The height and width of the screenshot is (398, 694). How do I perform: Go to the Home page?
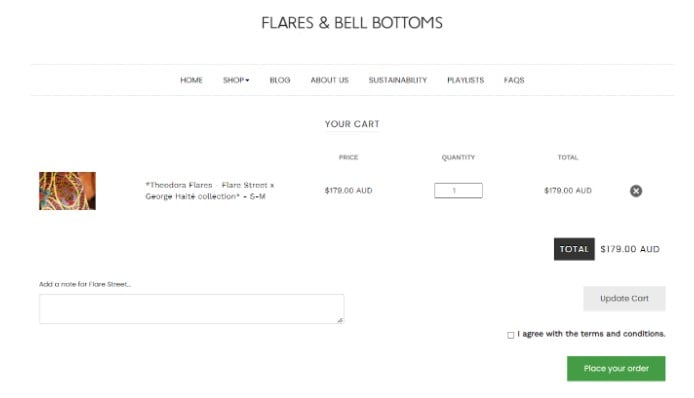pyautogui.click(x=191, y=80)
